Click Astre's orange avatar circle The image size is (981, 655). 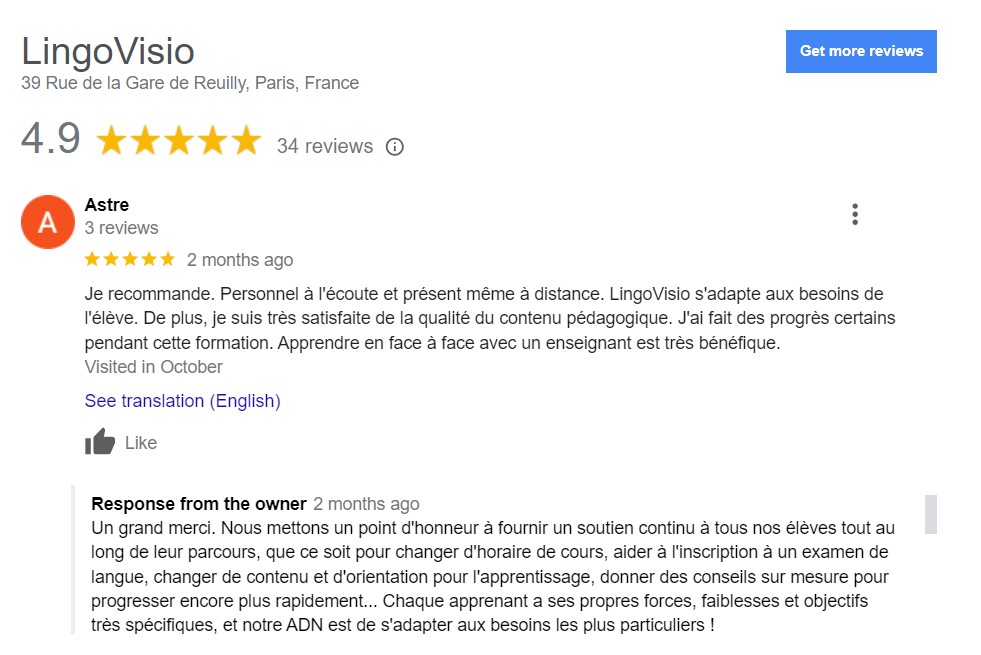click(x=47, y=221)
